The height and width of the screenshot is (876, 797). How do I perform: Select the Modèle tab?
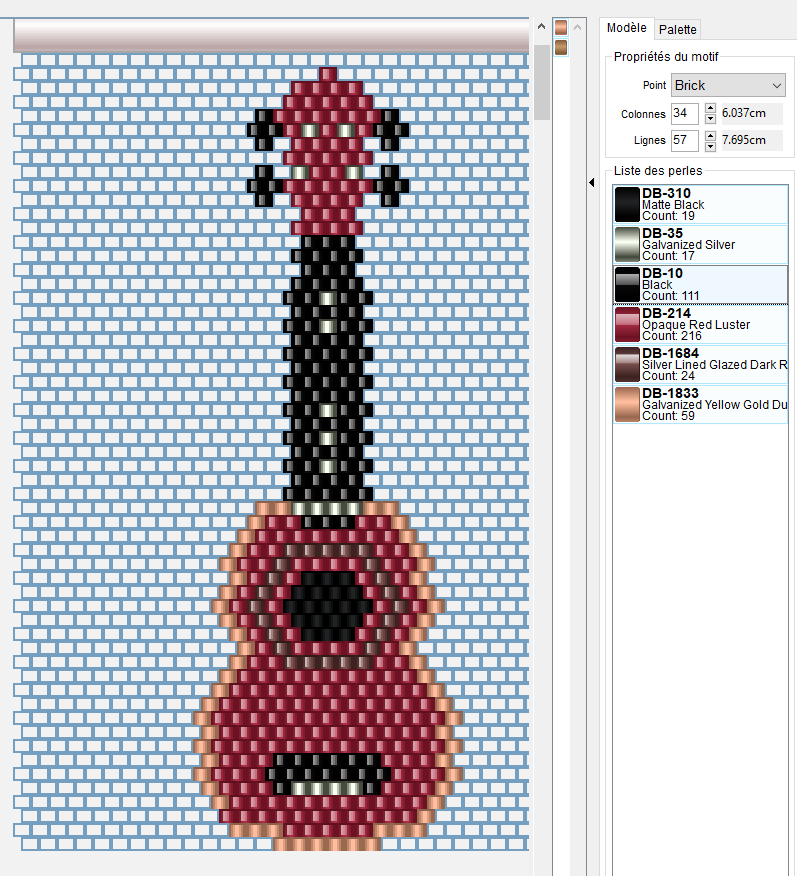626,28
